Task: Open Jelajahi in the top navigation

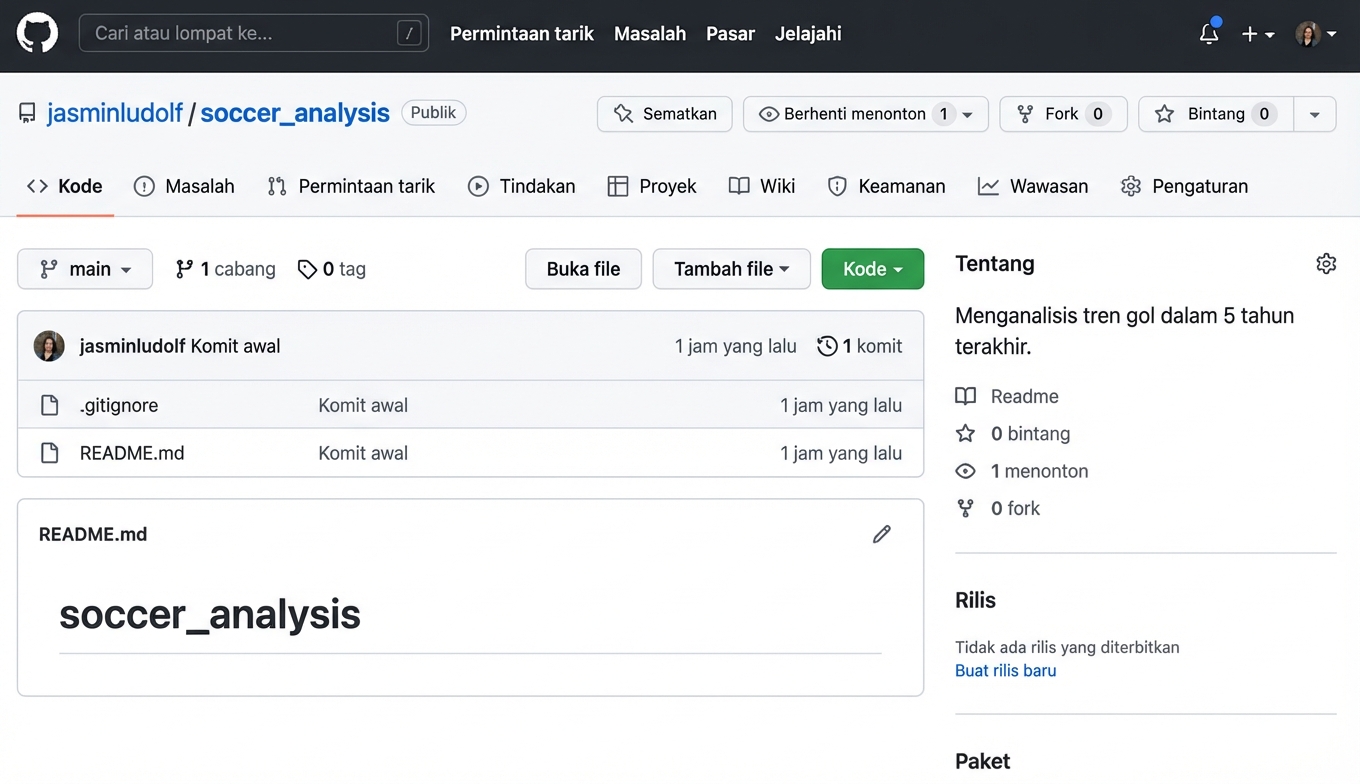Action: tap(808, 34)
